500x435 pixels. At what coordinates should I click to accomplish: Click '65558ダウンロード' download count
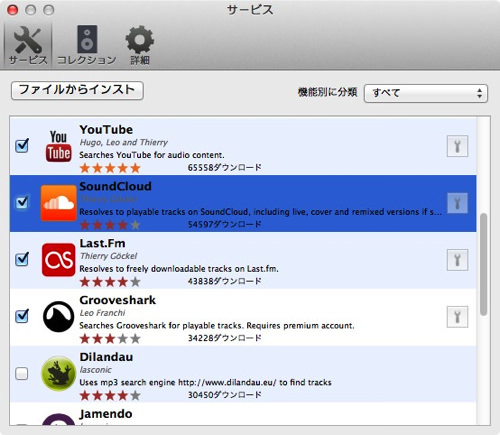pos(224,167)
